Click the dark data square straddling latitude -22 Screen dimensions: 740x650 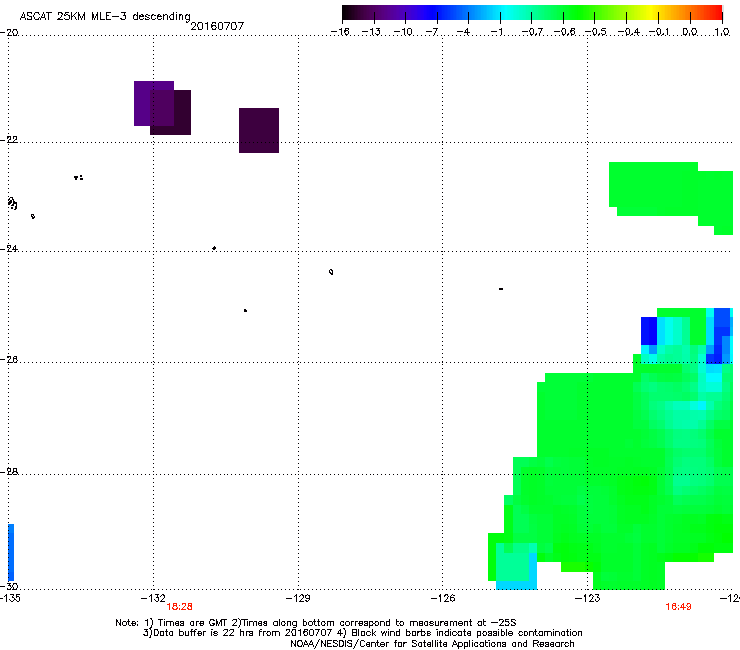click(259, 130)
